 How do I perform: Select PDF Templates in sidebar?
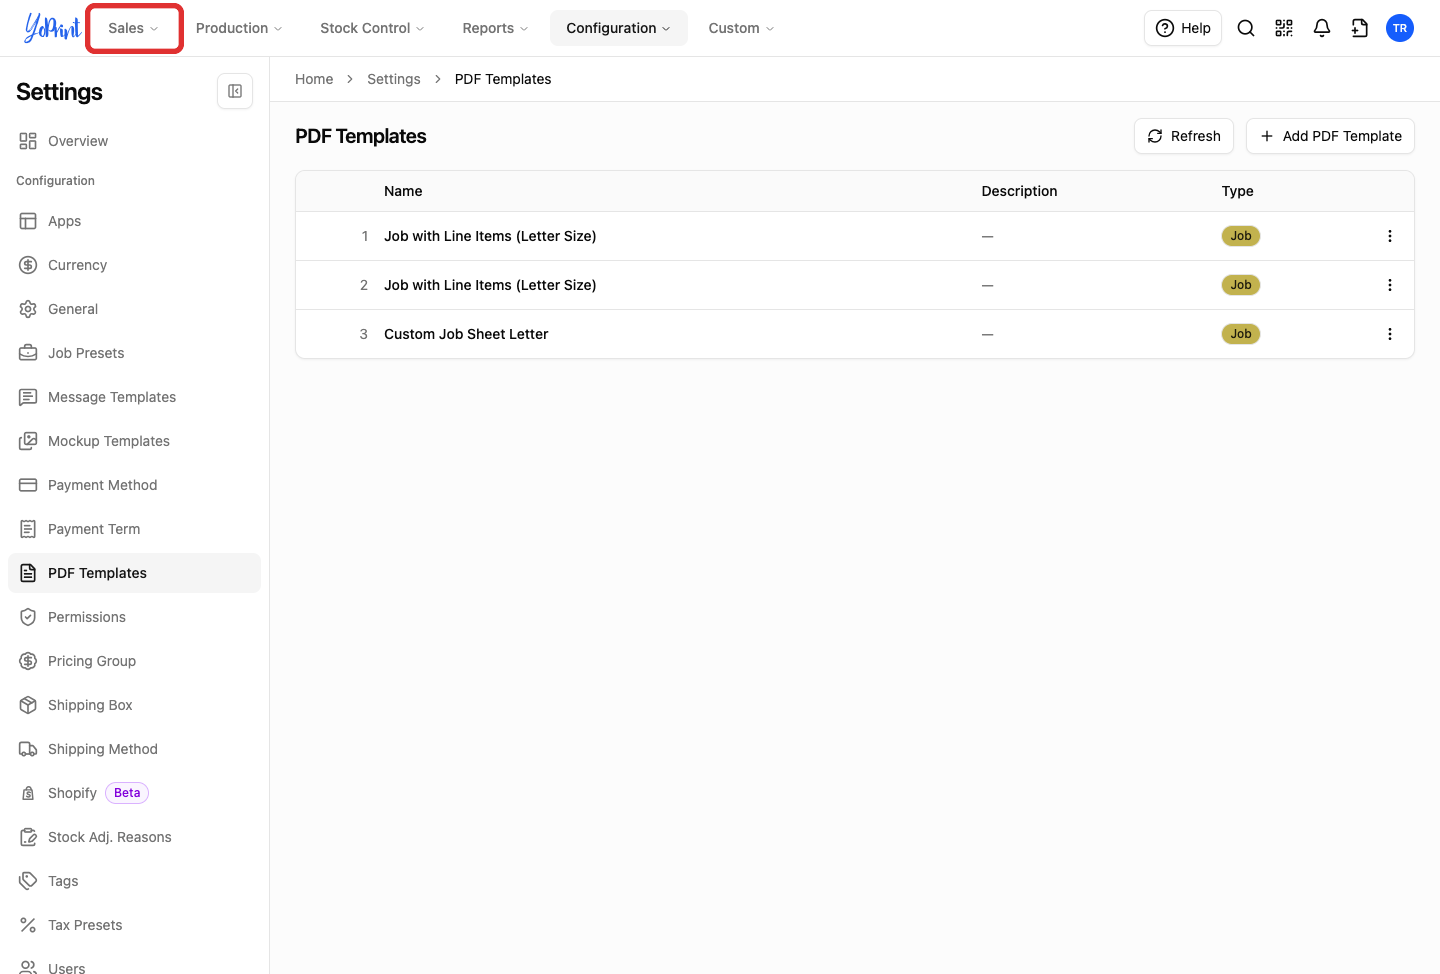pos(134,573)
